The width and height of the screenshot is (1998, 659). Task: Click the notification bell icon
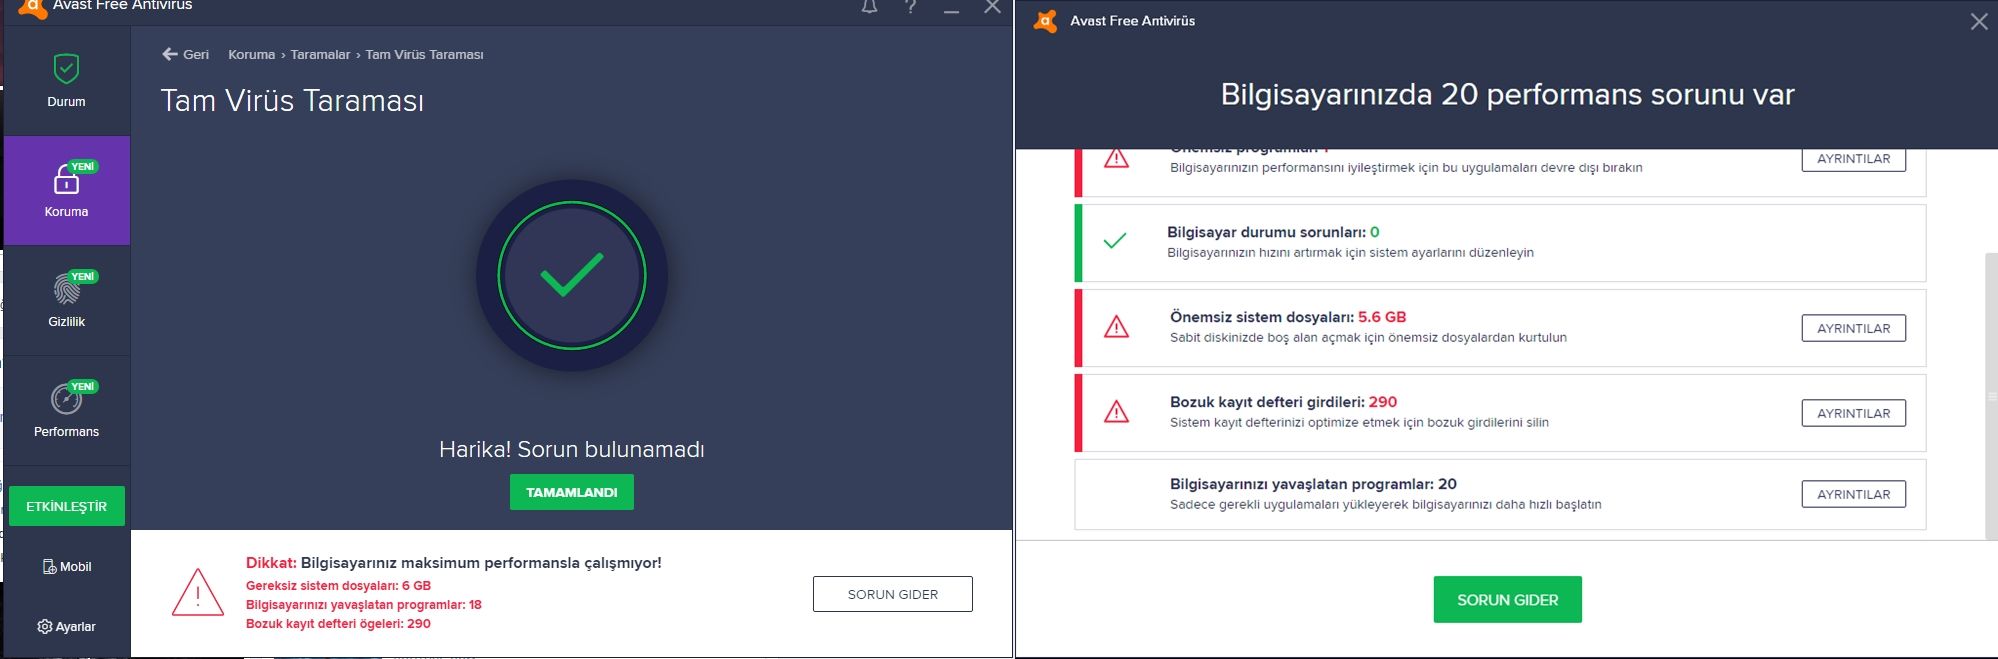(870, 7)
